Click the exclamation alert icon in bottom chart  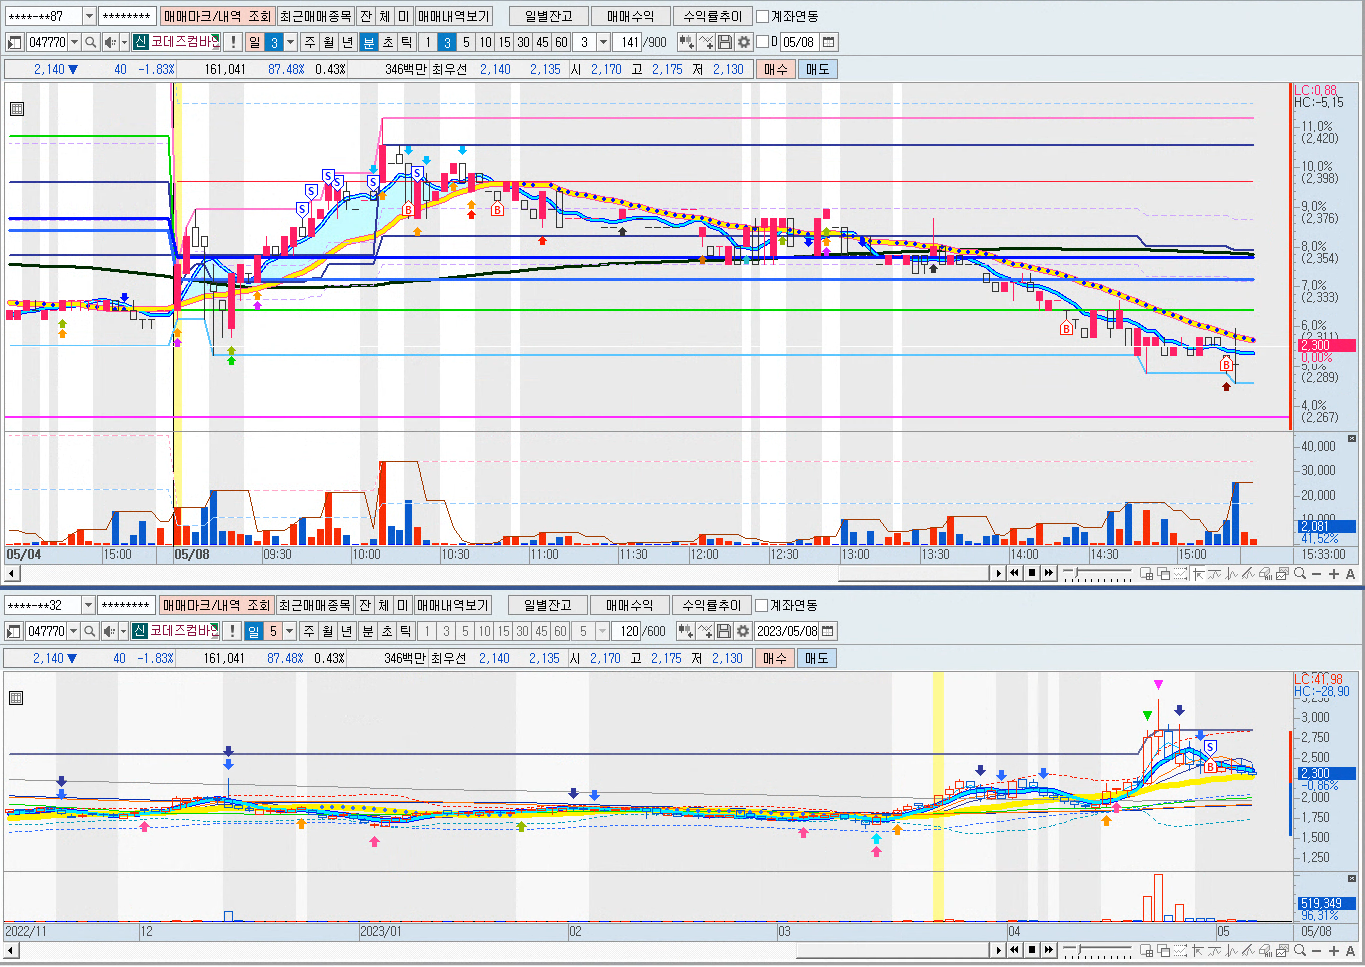click(x=232, y=631)
